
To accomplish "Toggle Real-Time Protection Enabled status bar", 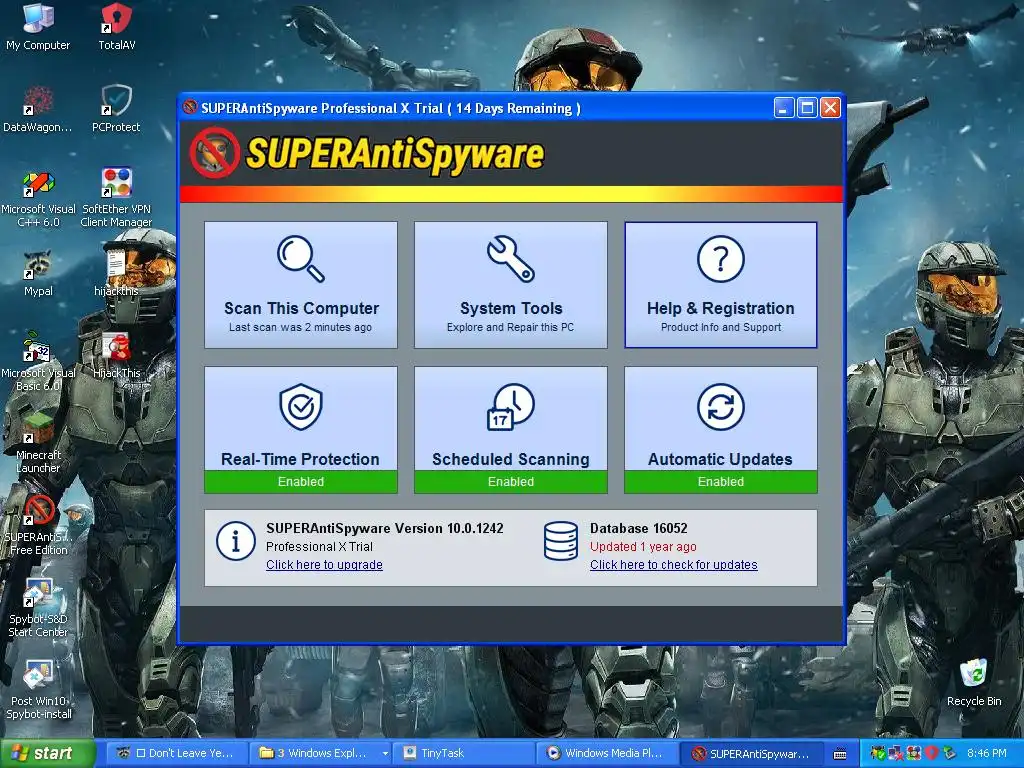I will click(300, 482).
